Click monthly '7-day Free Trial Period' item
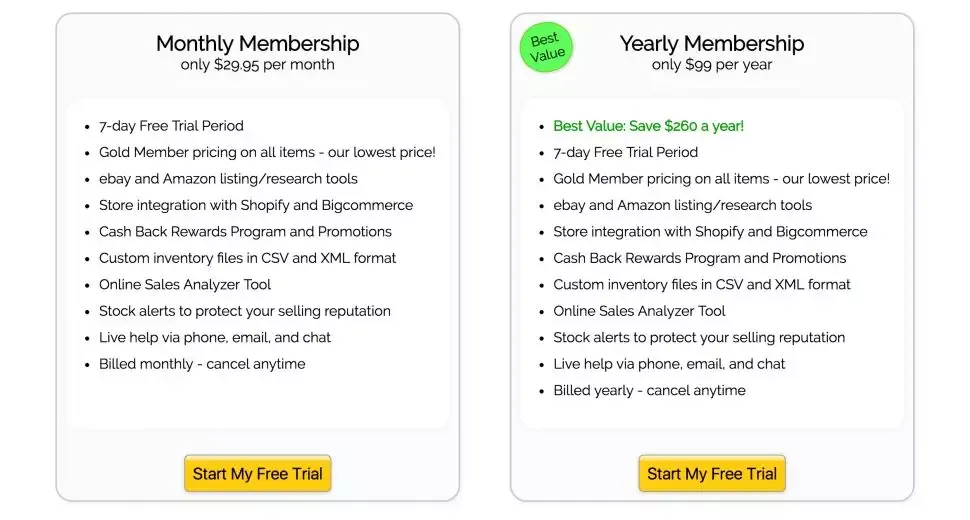 coord(171,126)
